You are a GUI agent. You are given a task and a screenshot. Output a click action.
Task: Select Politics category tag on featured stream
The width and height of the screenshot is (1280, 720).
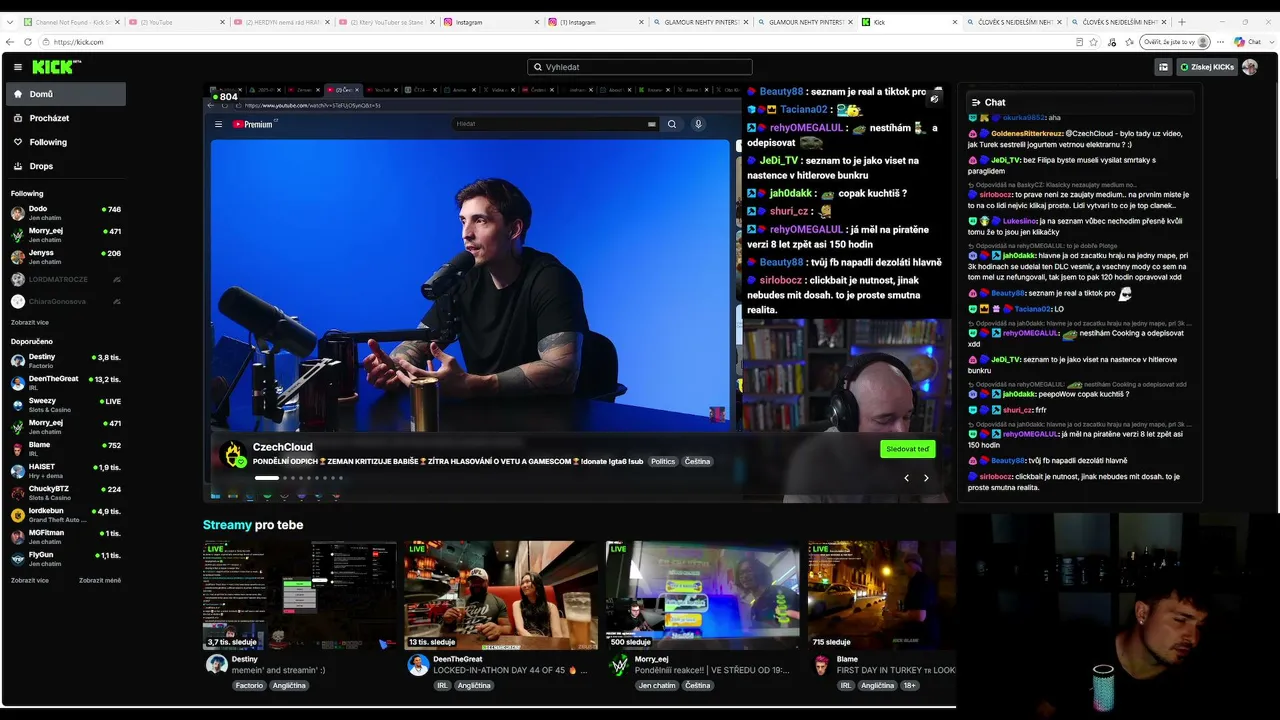(663, 462)
